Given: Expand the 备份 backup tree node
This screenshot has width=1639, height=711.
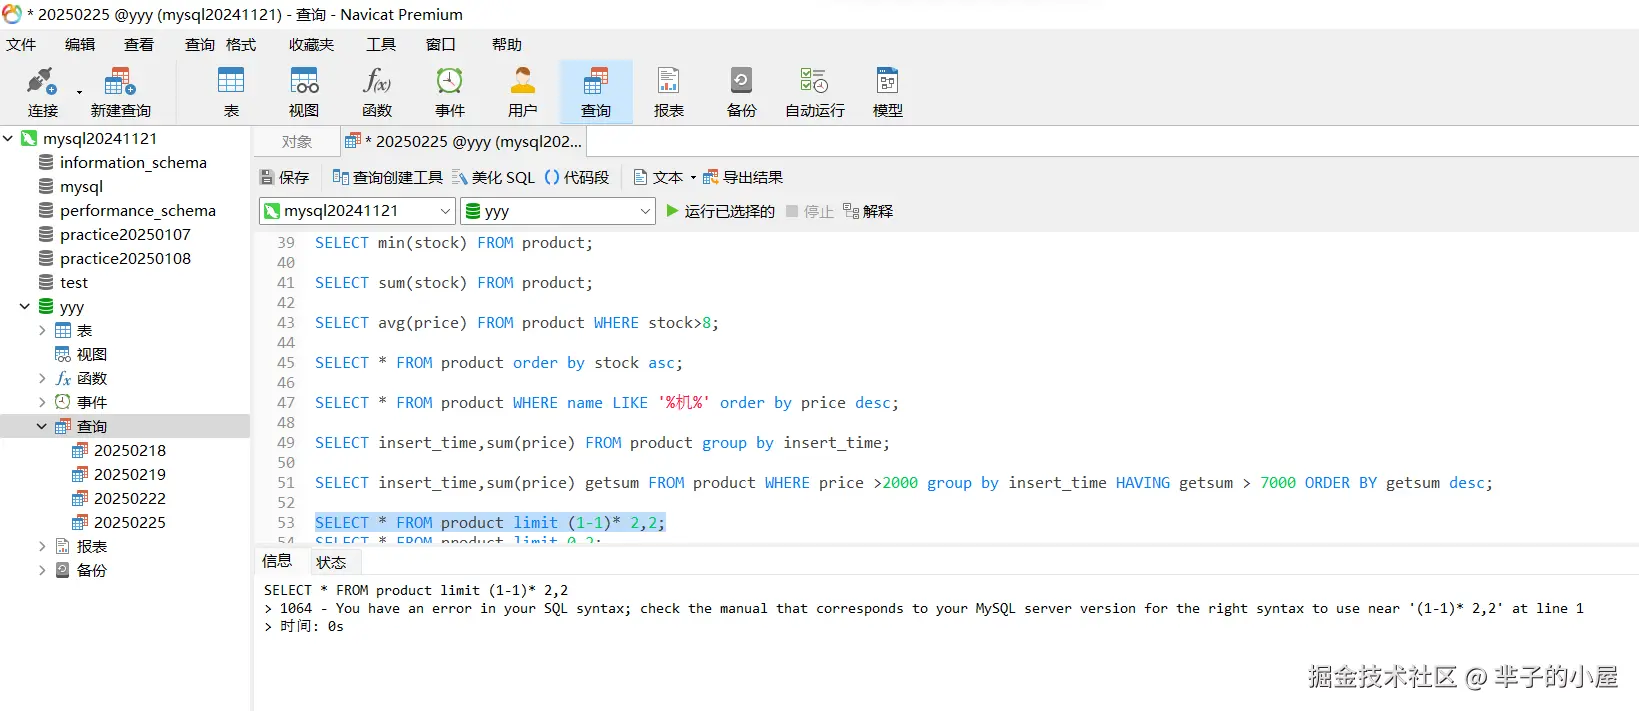Looking at the screenshot, I should (42, 570).
